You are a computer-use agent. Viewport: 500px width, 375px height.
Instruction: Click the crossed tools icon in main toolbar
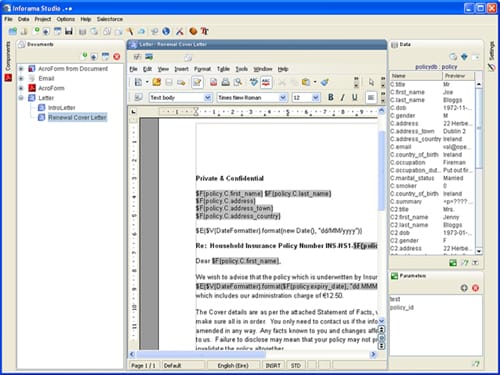click(x=180, y=31)
